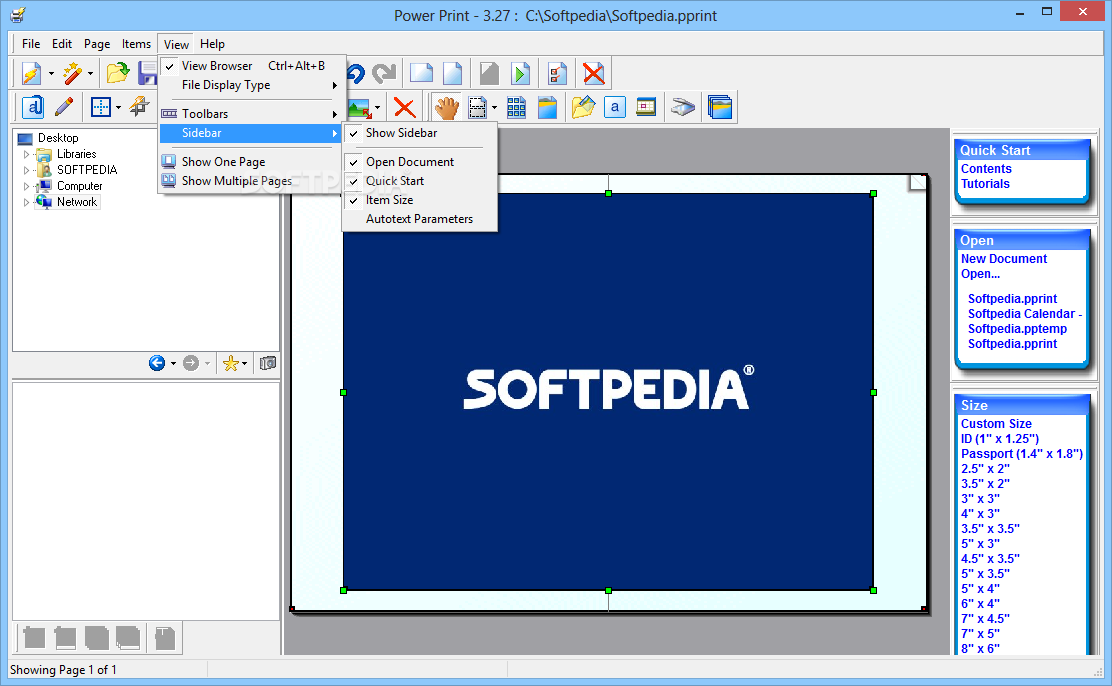Click the page corner fold marker
The width and height of the screenshot is (1112, 686).
918,182
